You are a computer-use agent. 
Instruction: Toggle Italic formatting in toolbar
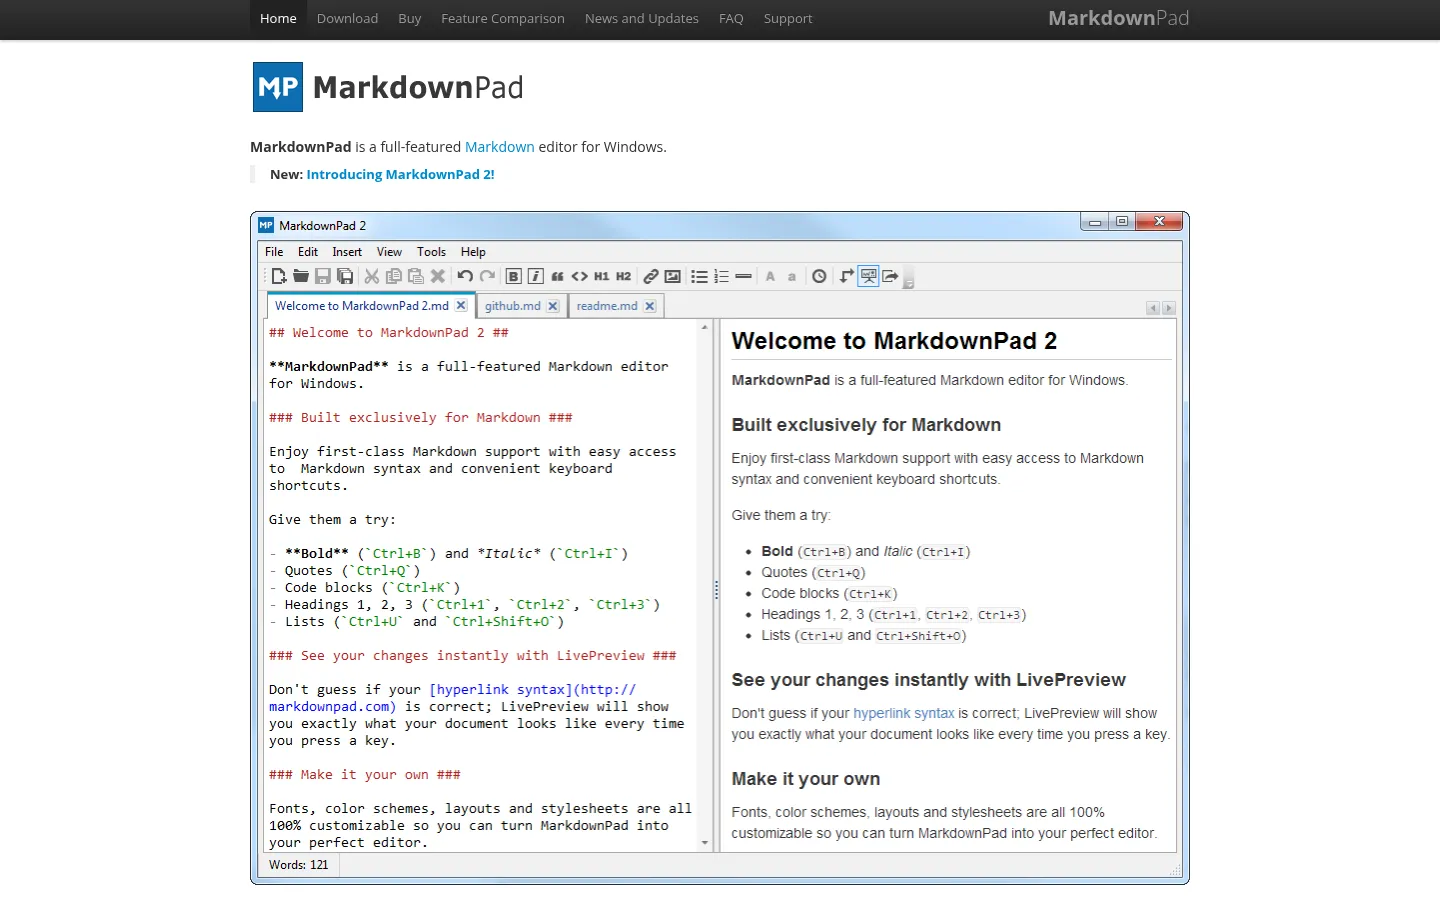(536, 276)
